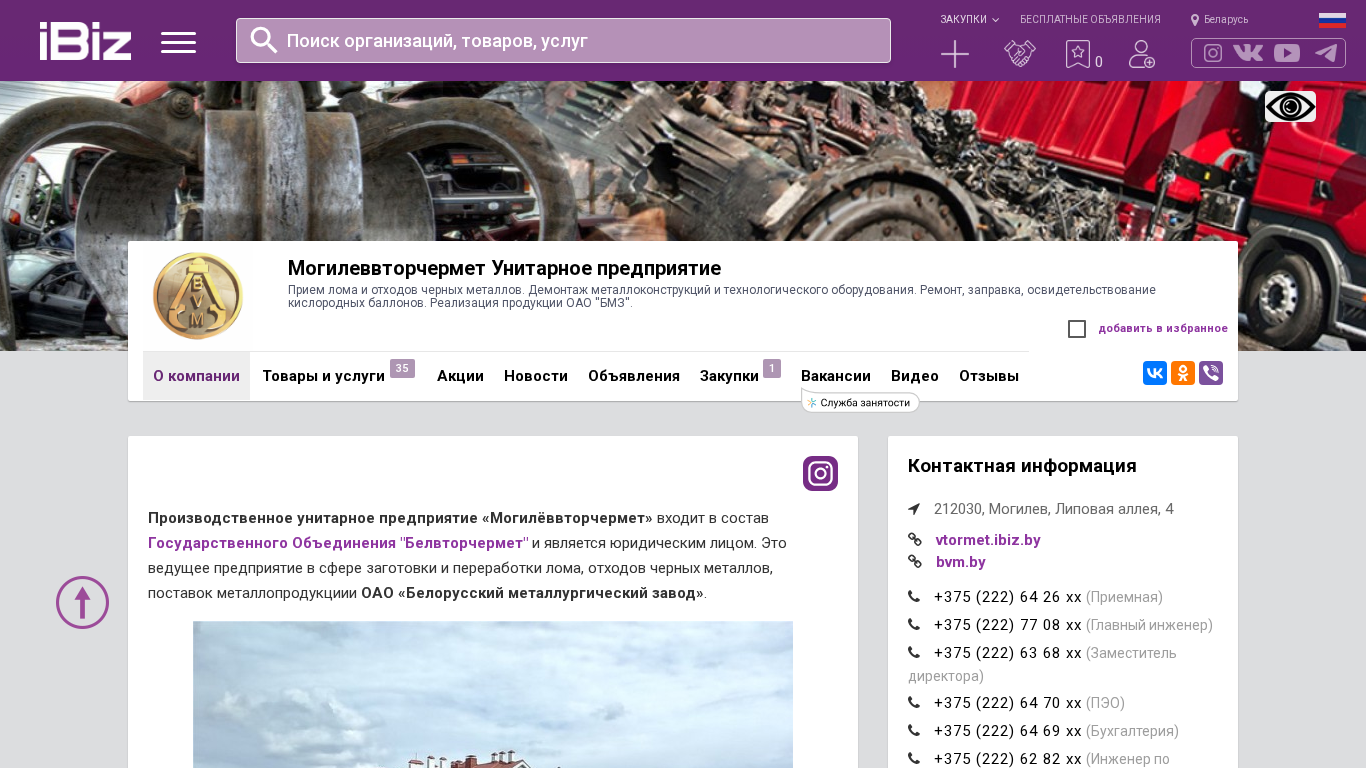The width and height of the screenshot is (1366, 768).
Task: Click 'Бесплатные объявления' link
Action: click(1090, 19)
